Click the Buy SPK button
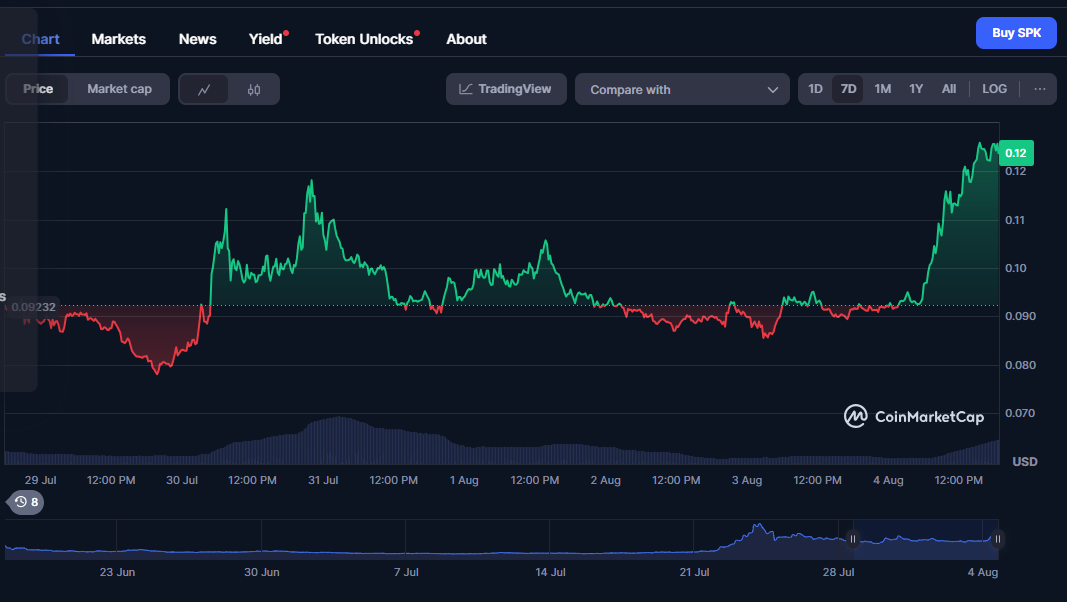1067x602 pixels. click(1016, 32)
